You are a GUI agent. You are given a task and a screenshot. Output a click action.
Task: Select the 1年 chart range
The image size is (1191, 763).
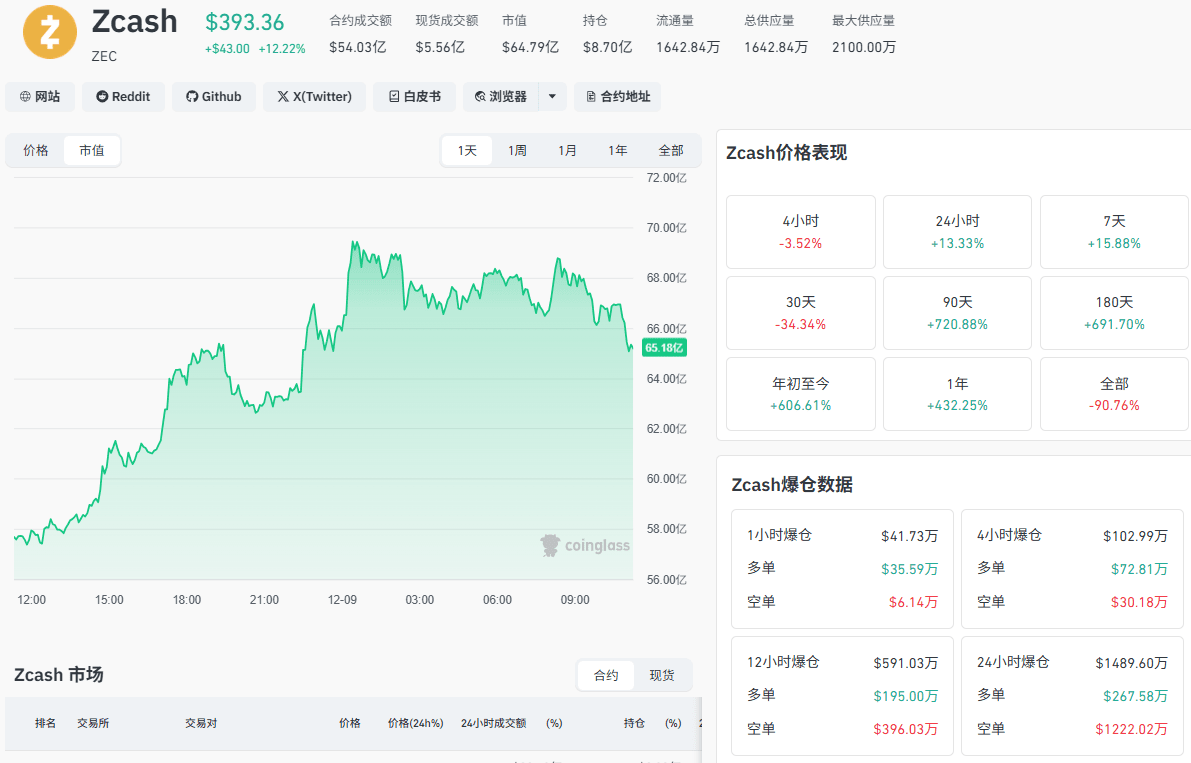coord(618,150)
